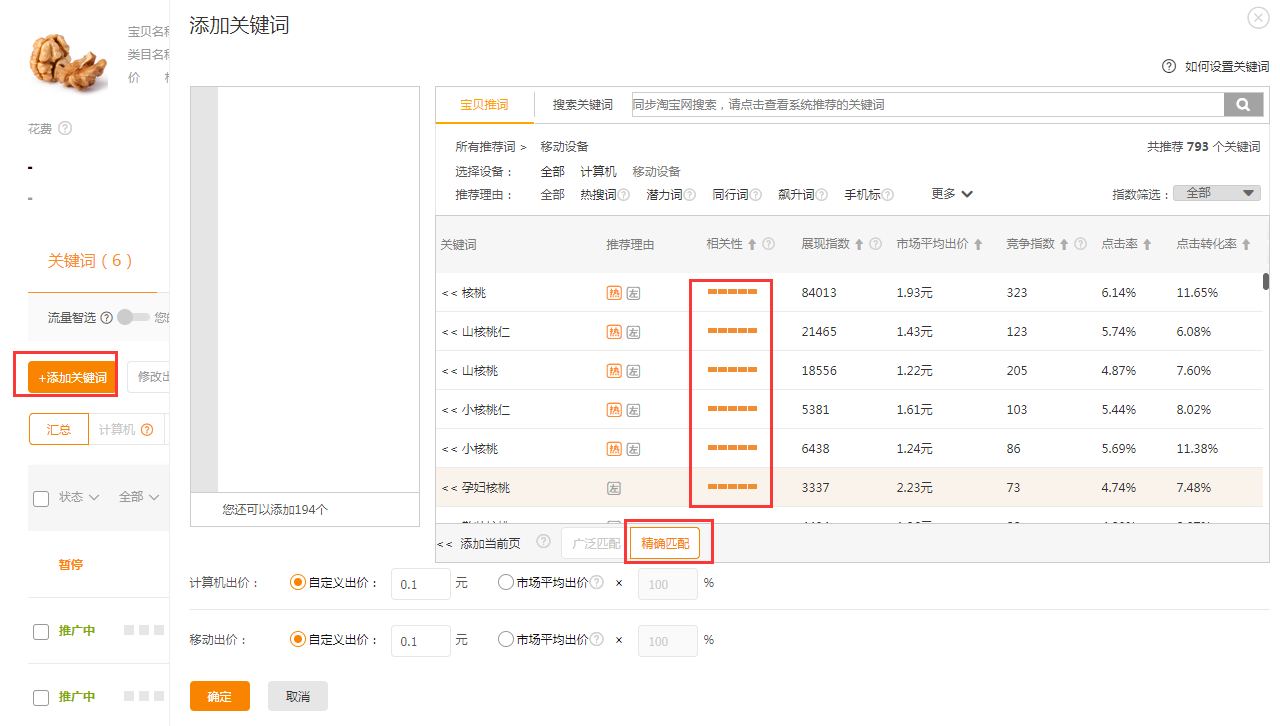Tick the select-all checkbox beside 状态
Viewport: 1280px width, 726px height.
click(x=41, y=498)
